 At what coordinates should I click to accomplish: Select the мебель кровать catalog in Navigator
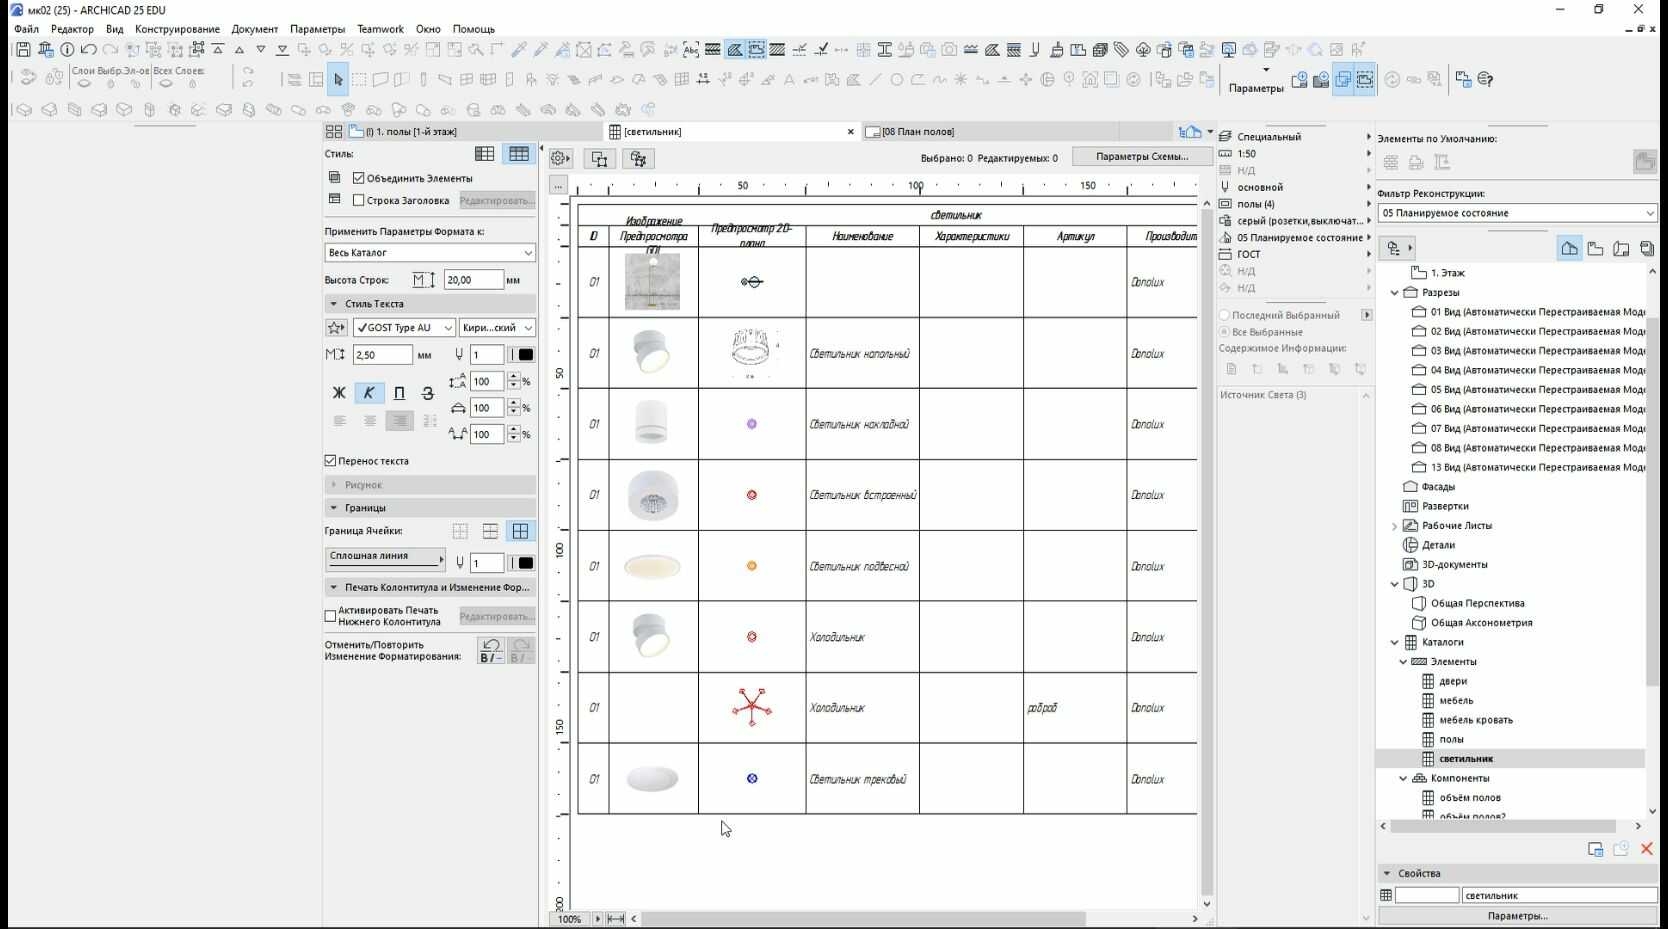[1475, 720]
